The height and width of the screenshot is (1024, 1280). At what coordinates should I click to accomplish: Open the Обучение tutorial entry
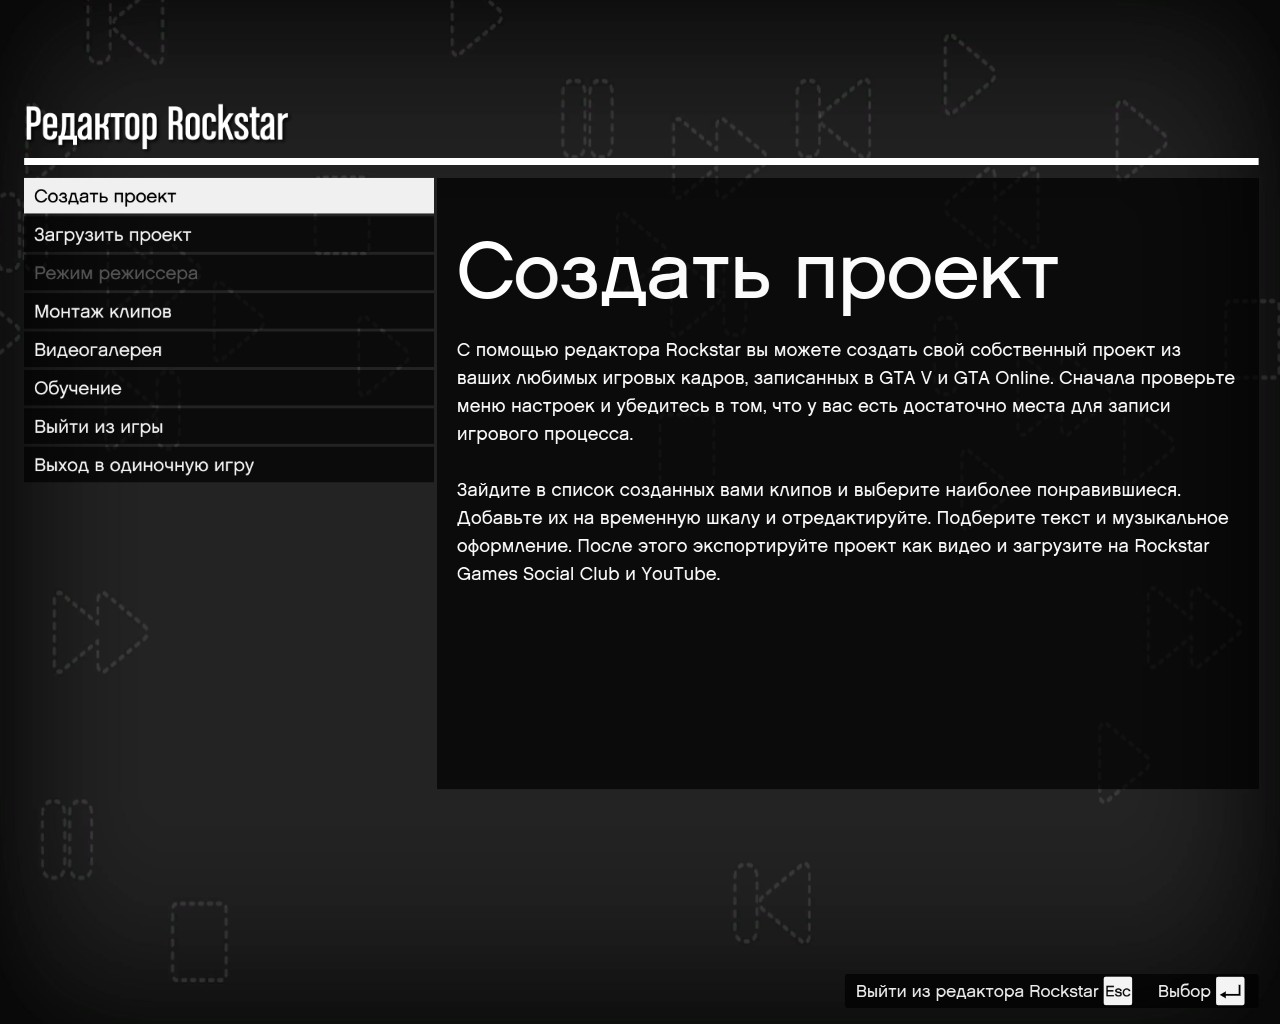229,388
